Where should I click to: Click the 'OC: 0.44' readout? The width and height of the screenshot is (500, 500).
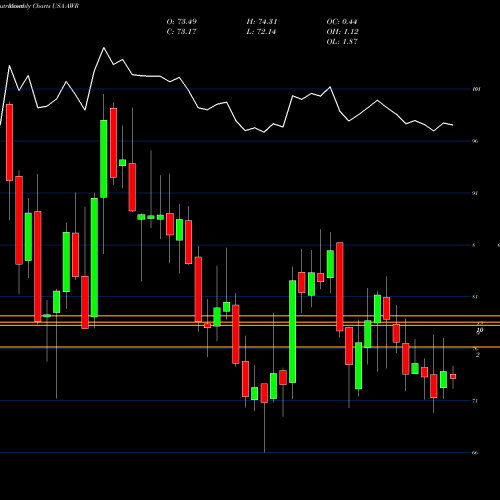click(x=342, y=22)
